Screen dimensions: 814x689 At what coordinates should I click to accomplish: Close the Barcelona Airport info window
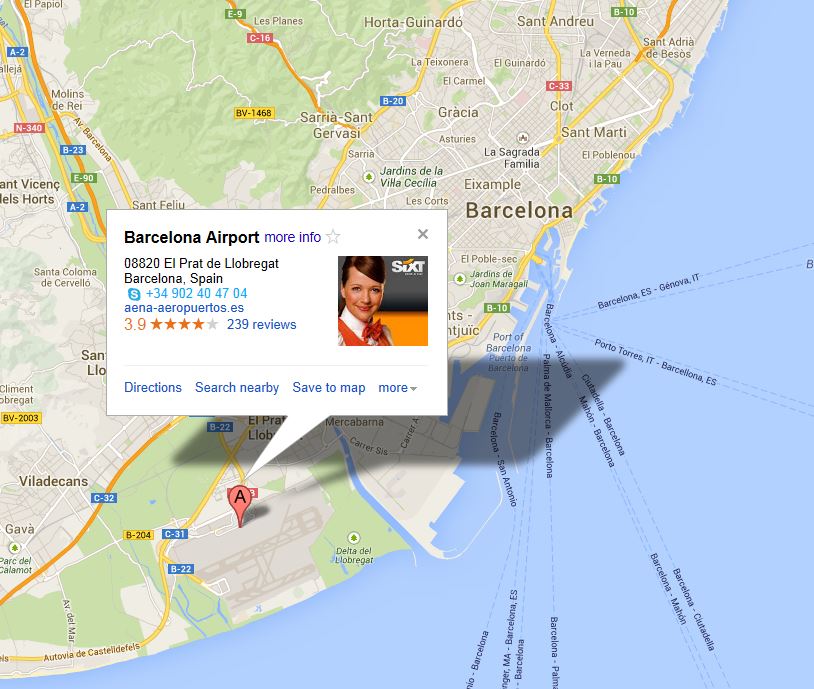pos(423,234)
